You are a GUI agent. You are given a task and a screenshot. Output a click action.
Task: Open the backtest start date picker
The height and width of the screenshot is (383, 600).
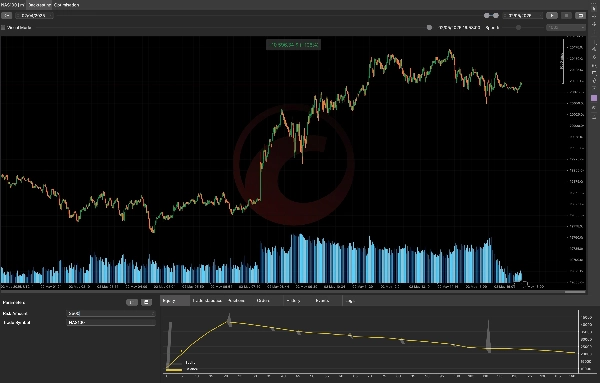[34, 16]
